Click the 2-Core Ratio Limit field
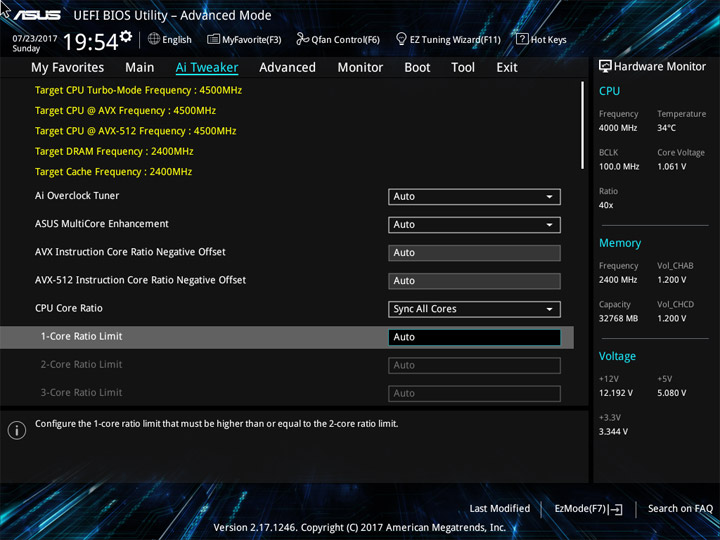This screenshot has height=540, width=720. click(x=474, y=366)
